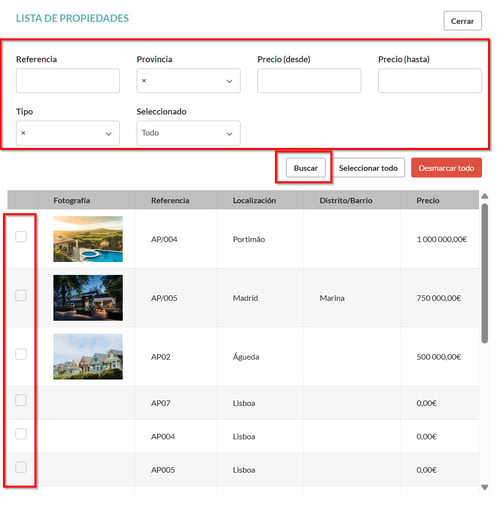Tick the checkbox for AP005 Lisboa

[21, 467]
